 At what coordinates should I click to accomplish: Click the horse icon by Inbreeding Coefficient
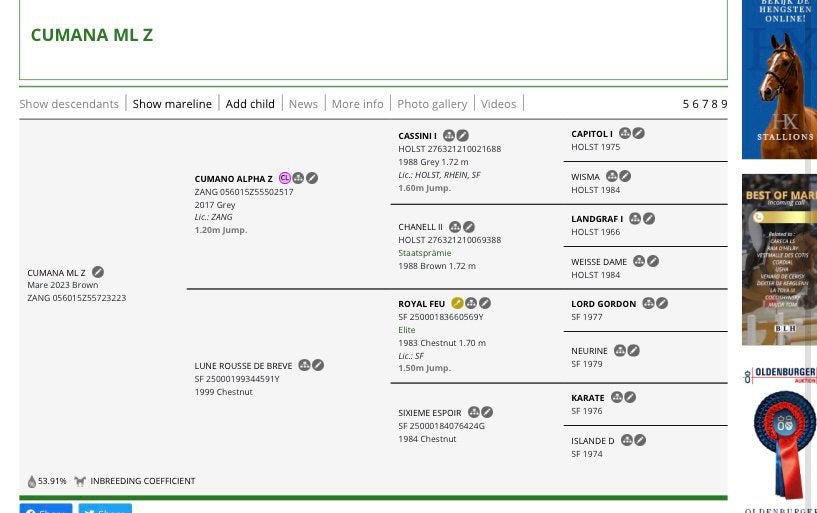click(x=80, y=481)
